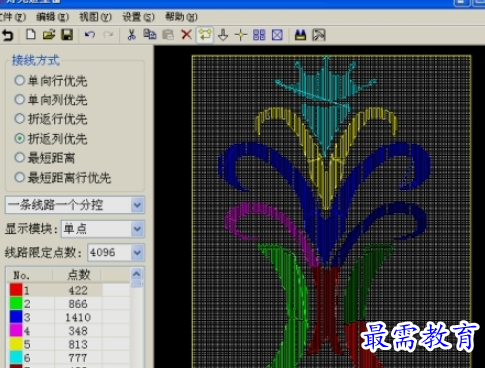Click magenta color swatch of line 4
The height and width of the screenshot is (368, 485).
pos(16,330)
